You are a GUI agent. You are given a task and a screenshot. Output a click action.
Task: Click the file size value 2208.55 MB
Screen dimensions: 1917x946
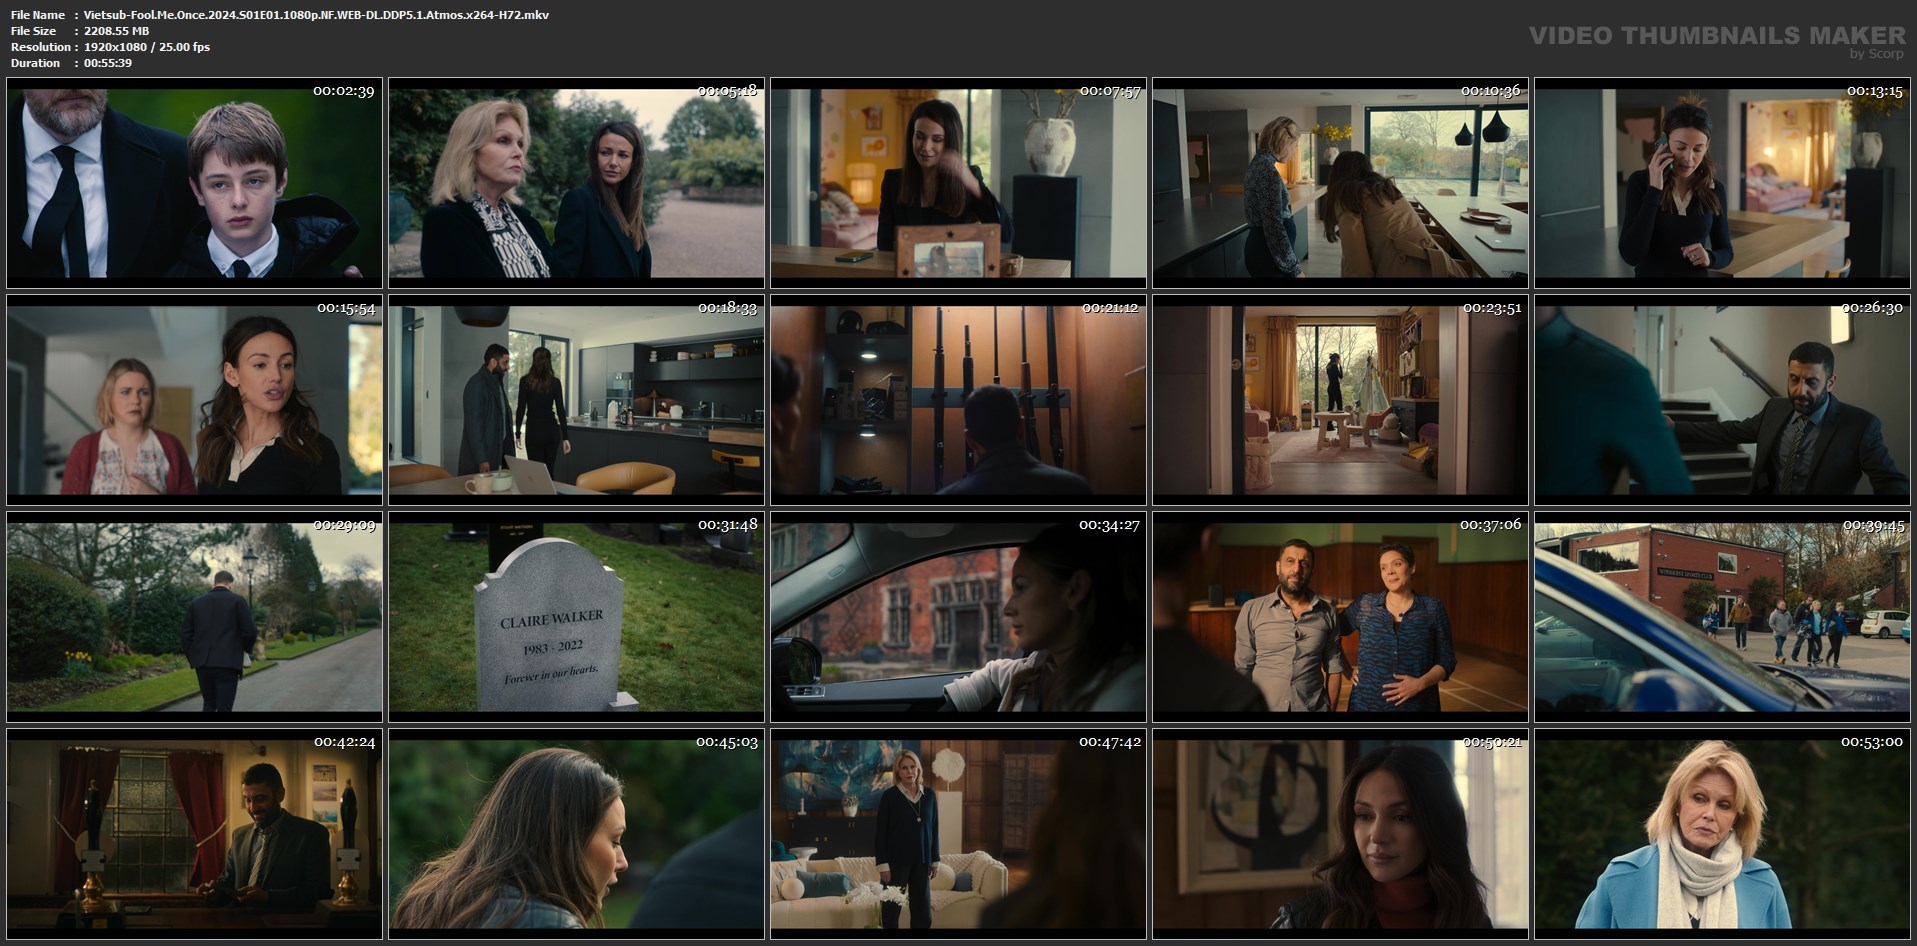116,31
